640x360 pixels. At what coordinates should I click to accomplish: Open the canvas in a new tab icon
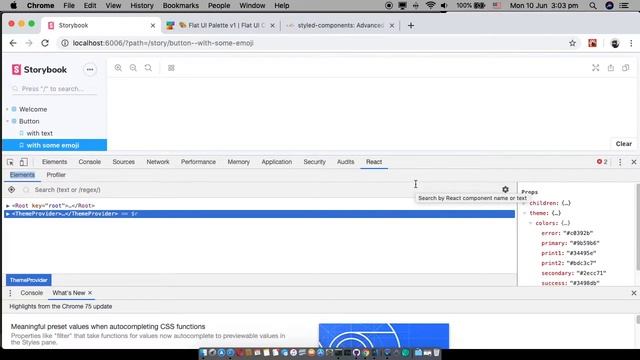point(611,68)
